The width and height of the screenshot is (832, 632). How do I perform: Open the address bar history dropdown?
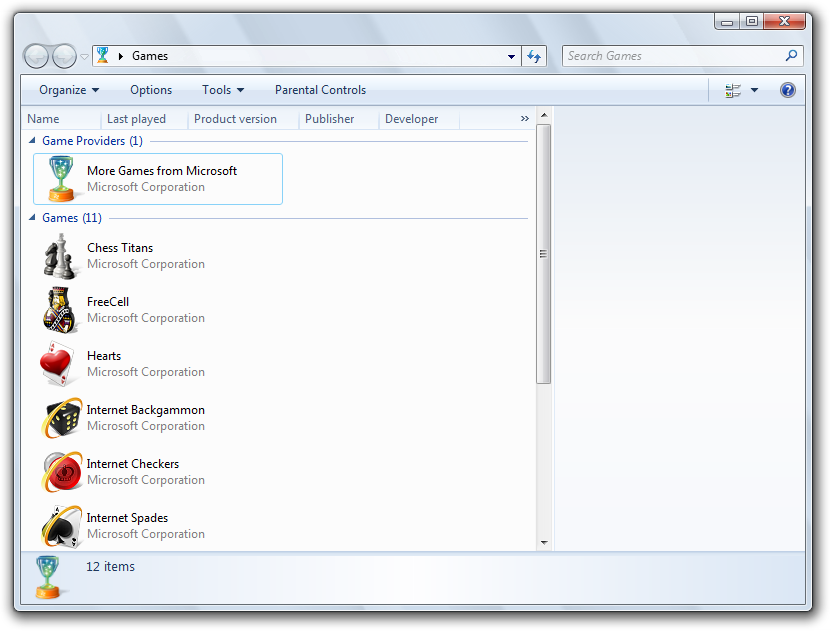[511, 56]
